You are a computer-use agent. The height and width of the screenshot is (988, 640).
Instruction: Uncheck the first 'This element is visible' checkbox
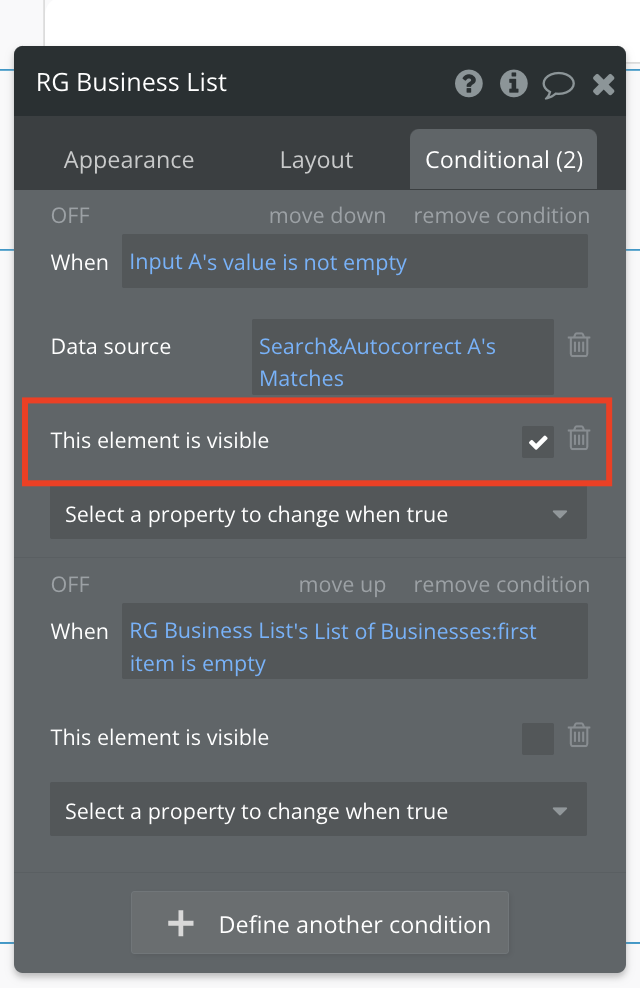click(x=538, y=442)
